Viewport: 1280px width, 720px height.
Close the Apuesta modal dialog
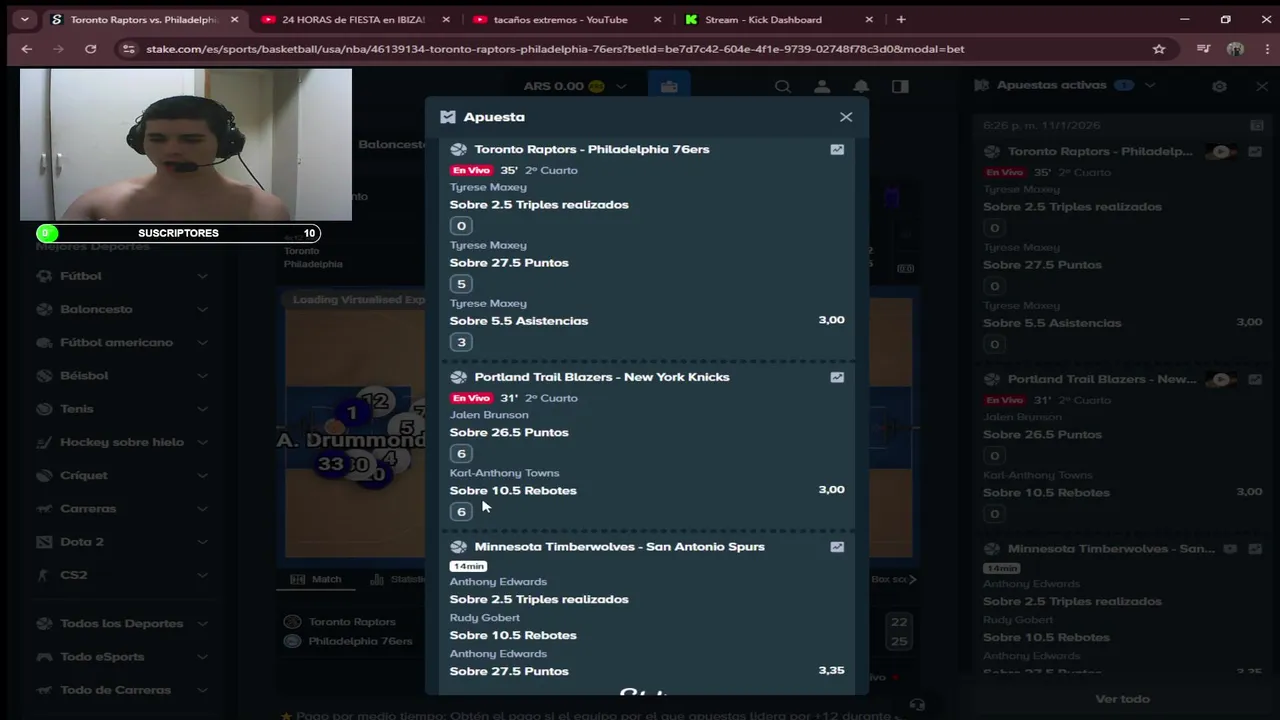coord(846,117)
